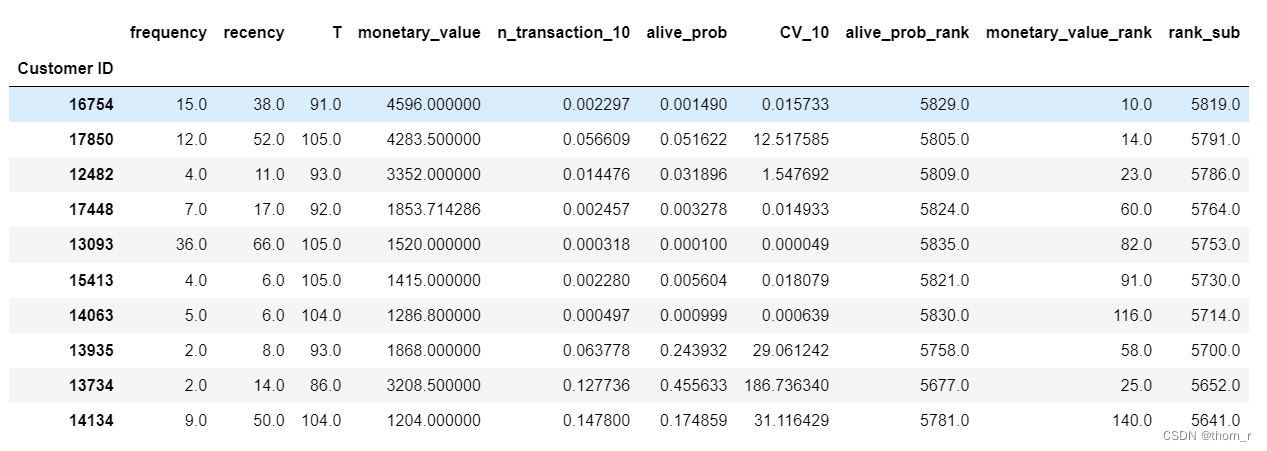1267x451 pixels.
Task: Select customer ID 17850 row label
Action: 90,139
